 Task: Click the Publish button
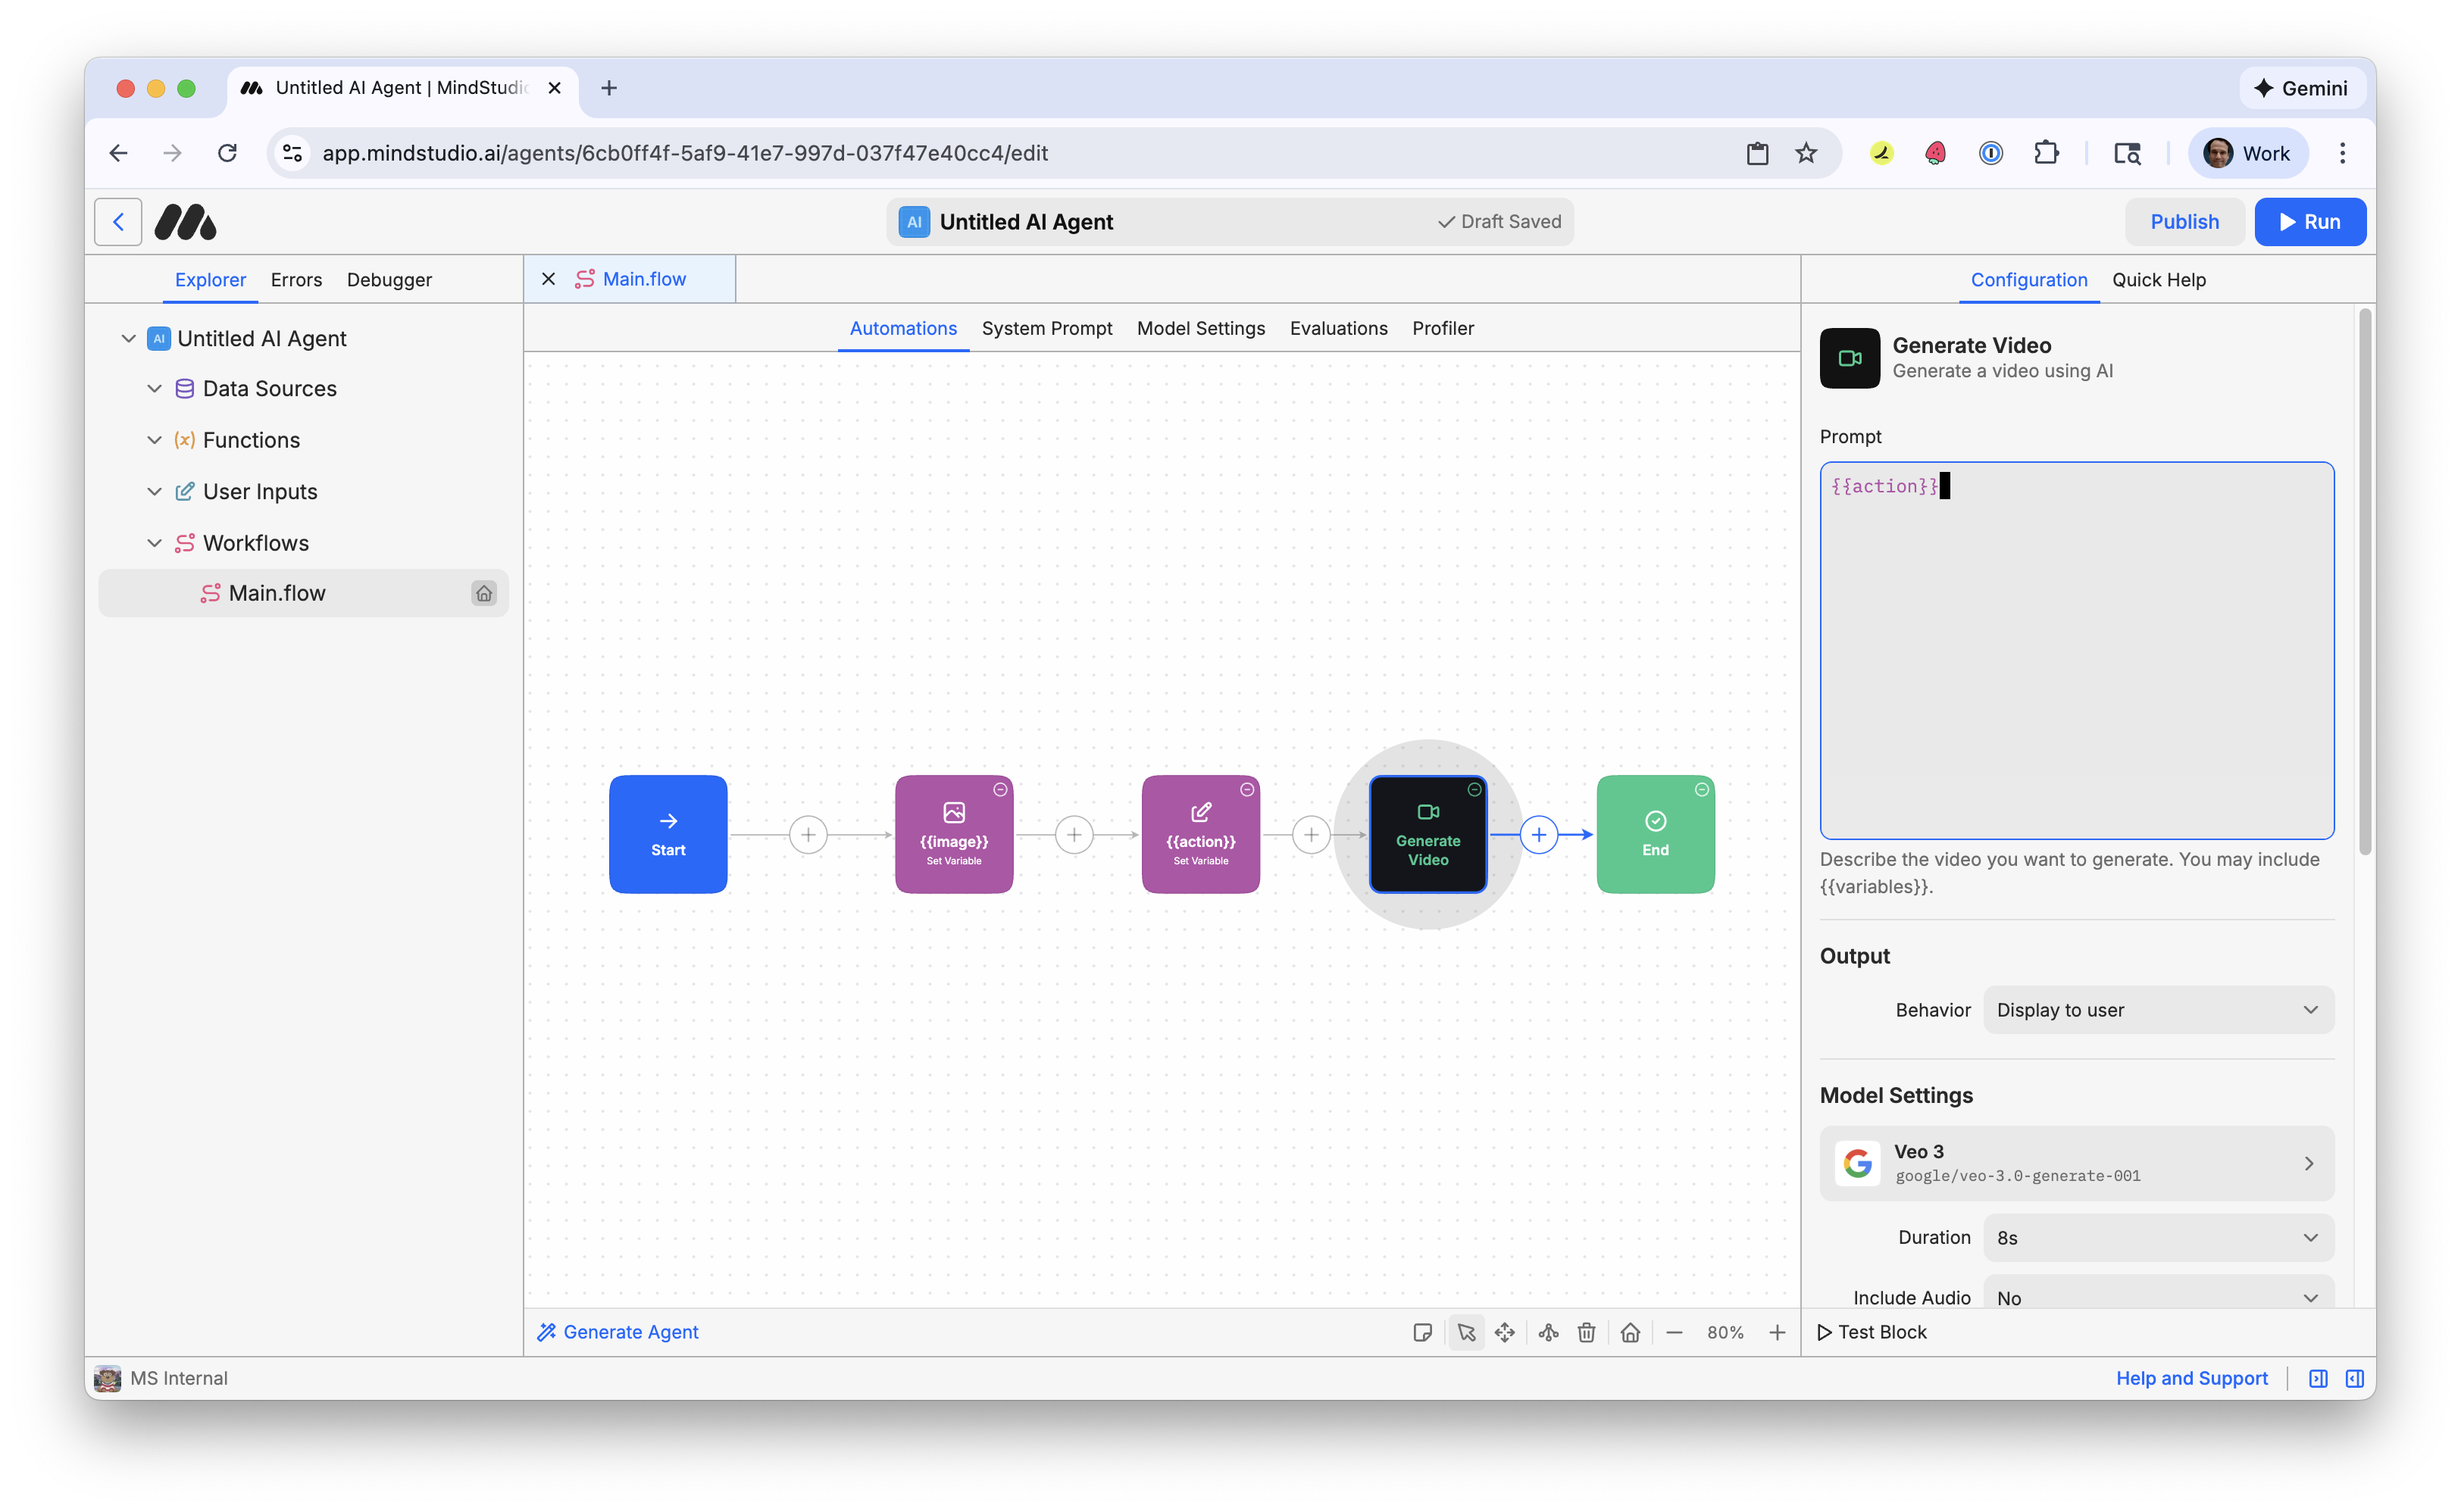(2184, 222)
